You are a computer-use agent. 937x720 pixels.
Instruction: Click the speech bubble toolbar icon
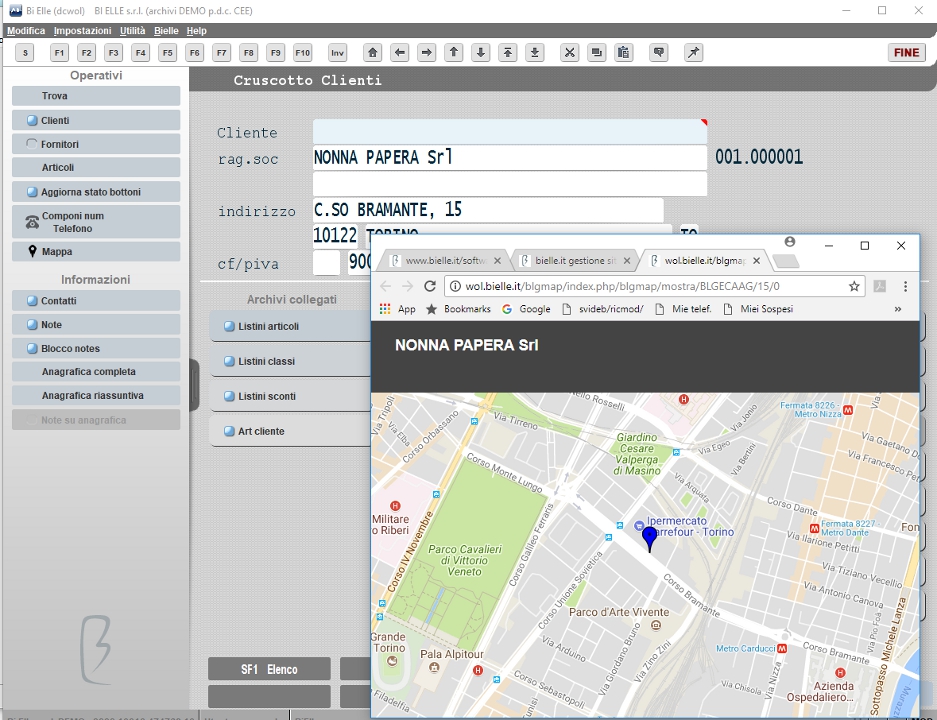[659, 53]
